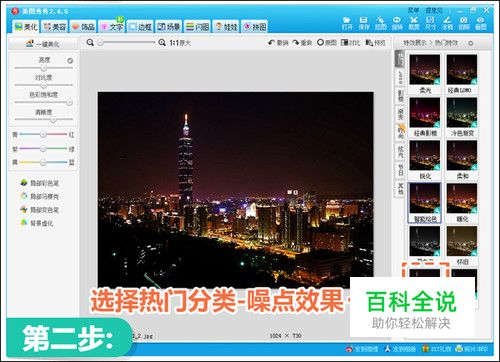
Task: Switch to the 饰品 tab
Action: click(x=83, y=26)
